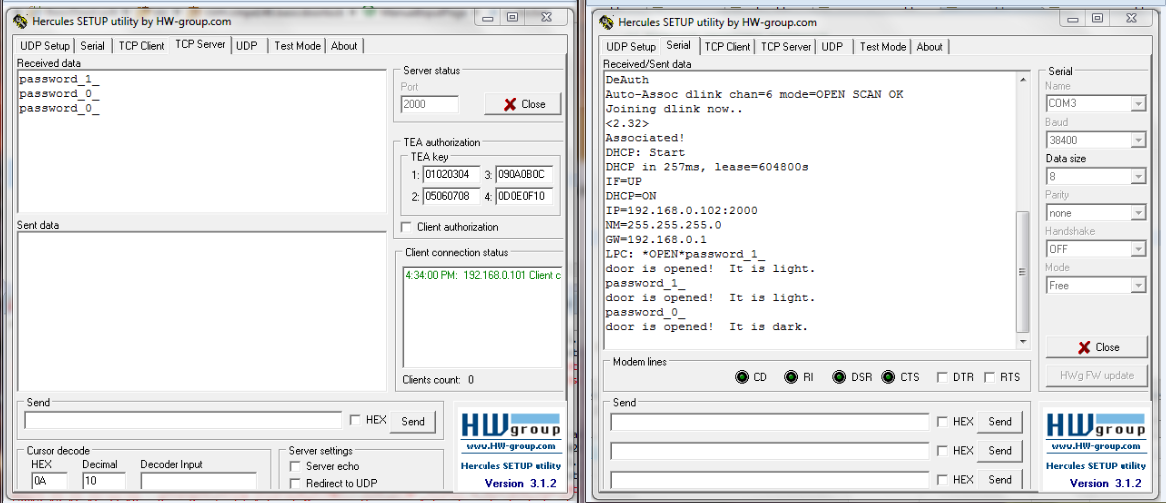Click the HWg FW update button

[1097, 376]
